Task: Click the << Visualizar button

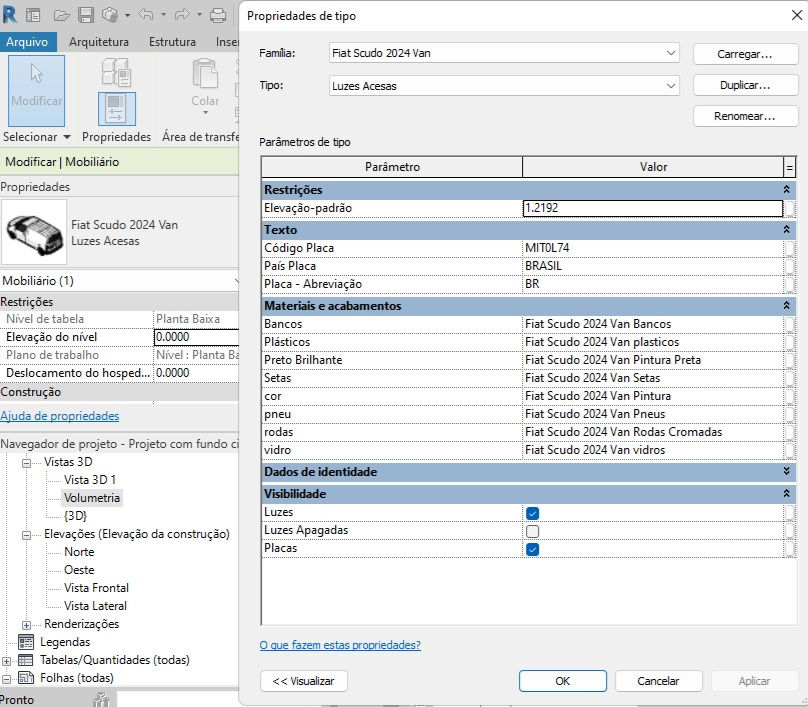Action: click(x=304, y=681)
